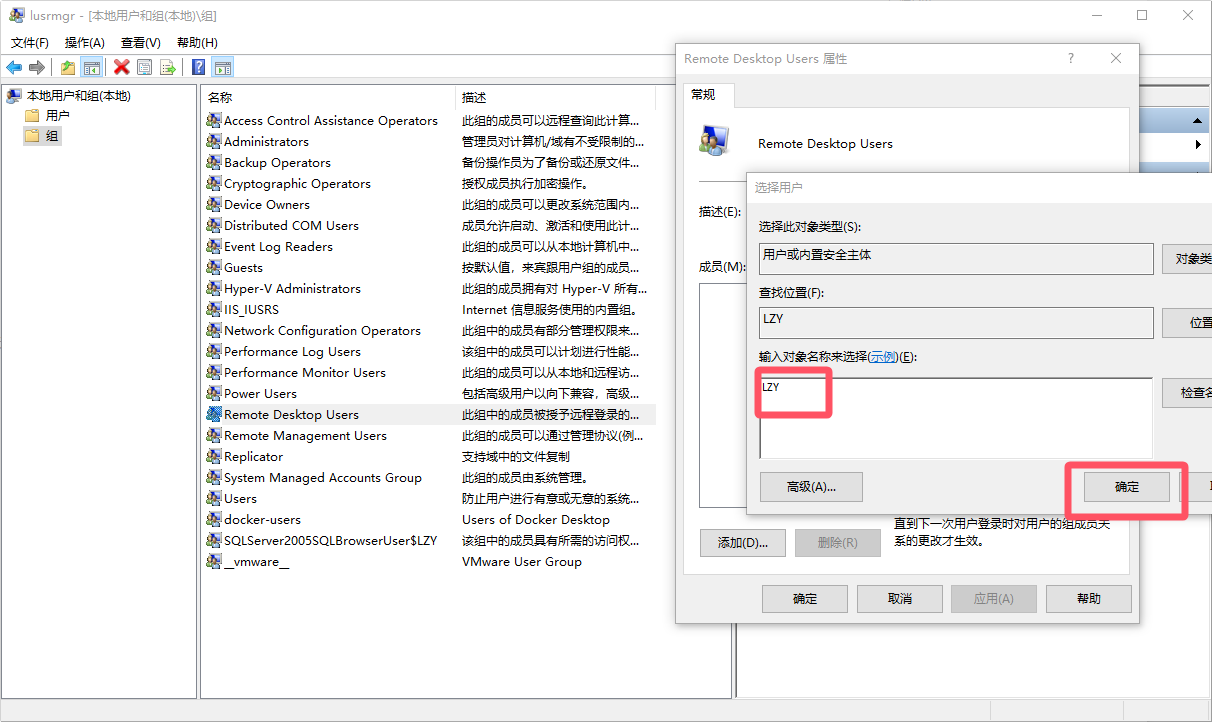Image resolution: width=1212 pixels, height=722 pixels.
Task: Click the 添加(D)... button
Action: (x=742, y=543)
